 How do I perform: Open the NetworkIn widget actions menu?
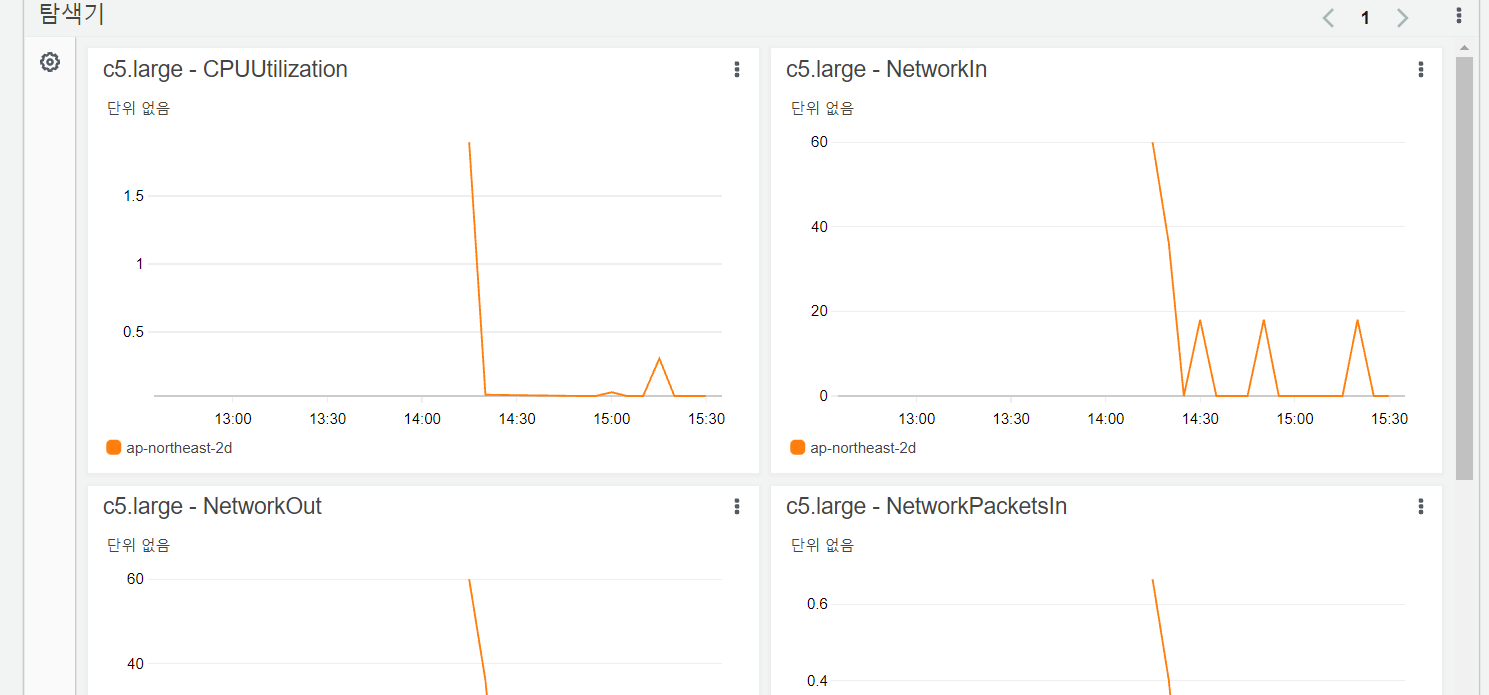[1420, 69]
